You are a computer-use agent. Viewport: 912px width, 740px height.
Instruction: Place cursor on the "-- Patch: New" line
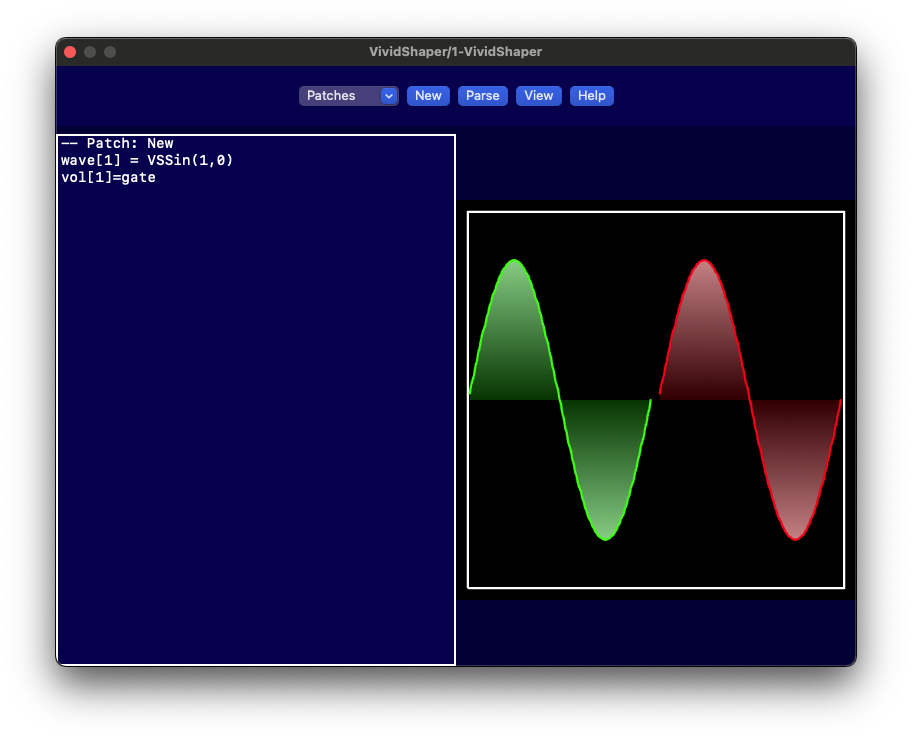coord(117,144)
